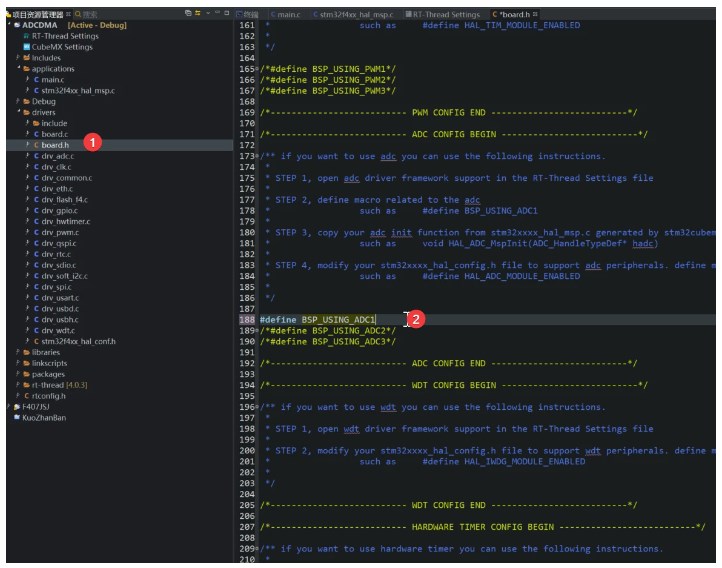This screenshot has height=568, width=722.
Task: Click the collapse all icon in explorer header
Action: click(187, 14)
